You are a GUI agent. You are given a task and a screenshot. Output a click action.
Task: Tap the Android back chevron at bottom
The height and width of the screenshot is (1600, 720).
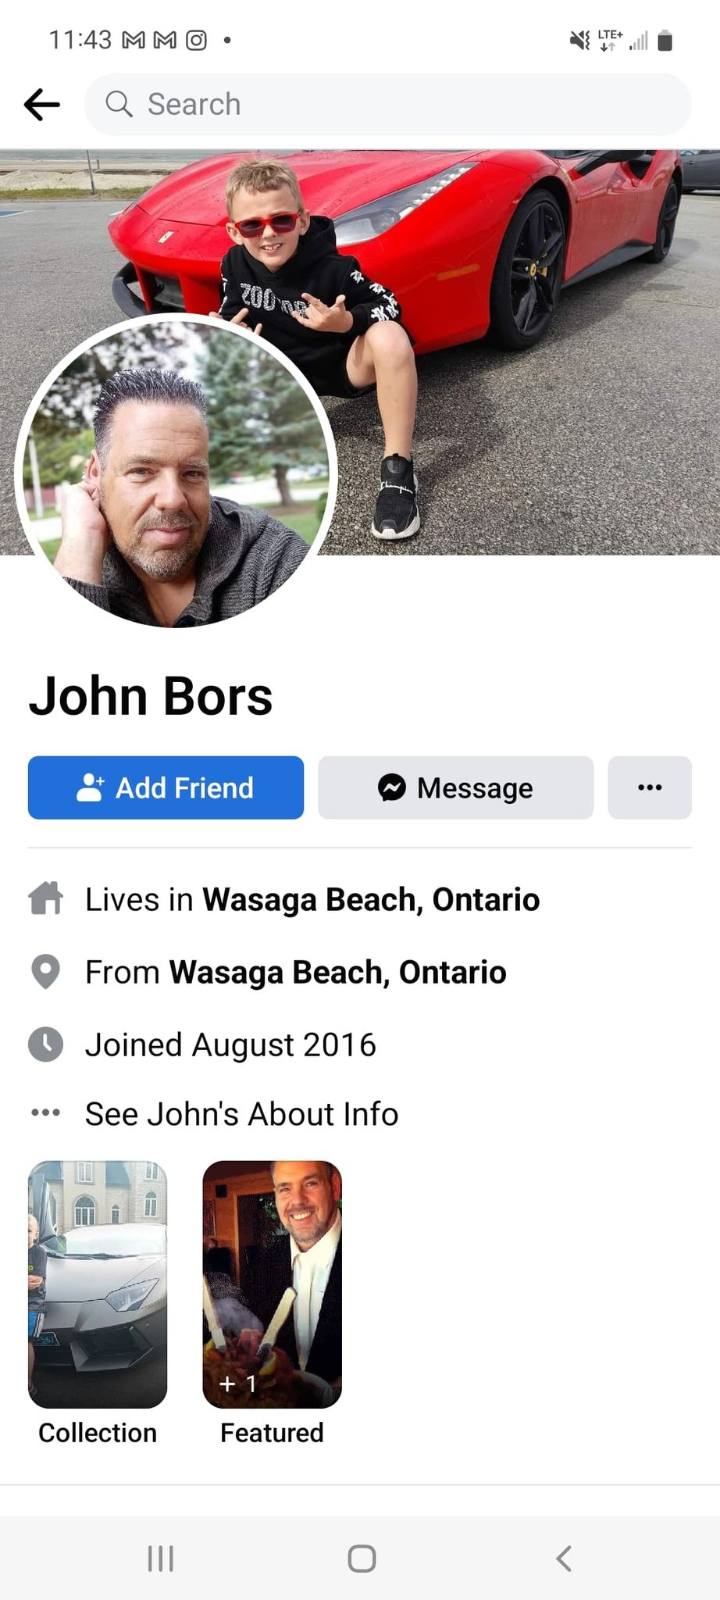pos(564,1558)
